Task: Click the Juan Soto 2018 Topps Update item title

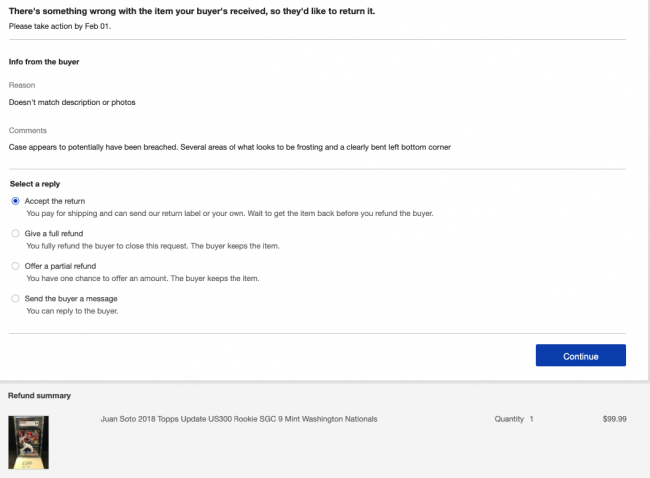Action: pyautogui.click(x=239, y=419)
